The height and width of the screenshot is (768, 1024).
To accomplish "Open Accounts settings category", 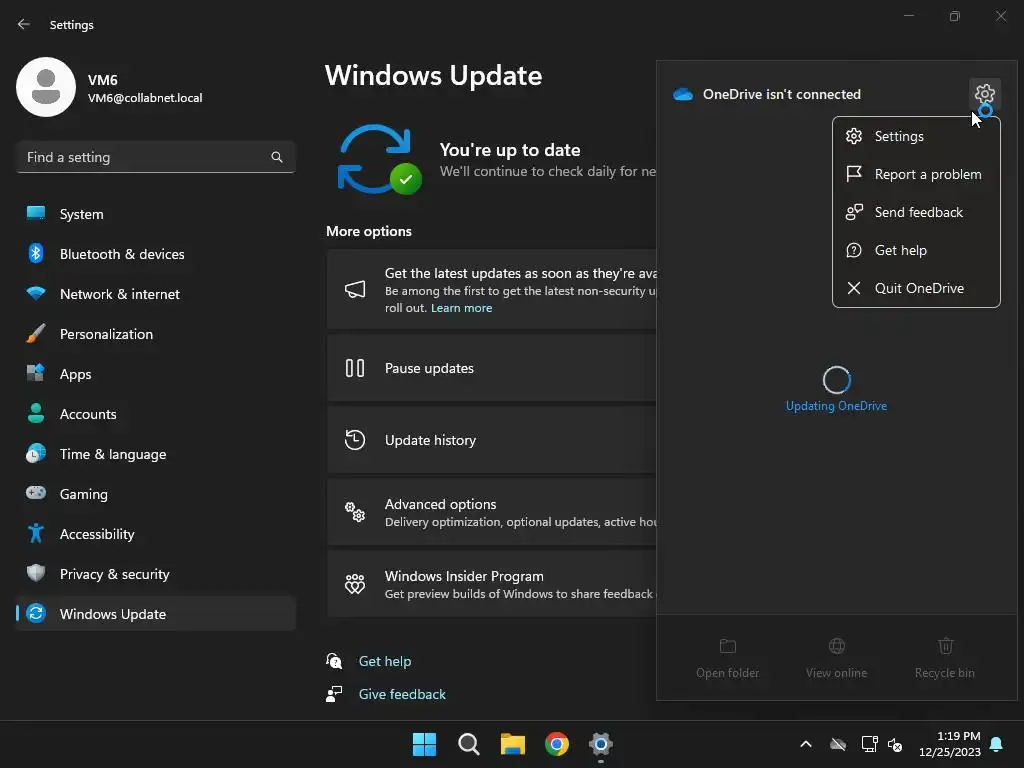I will click(x=155, y=414).
